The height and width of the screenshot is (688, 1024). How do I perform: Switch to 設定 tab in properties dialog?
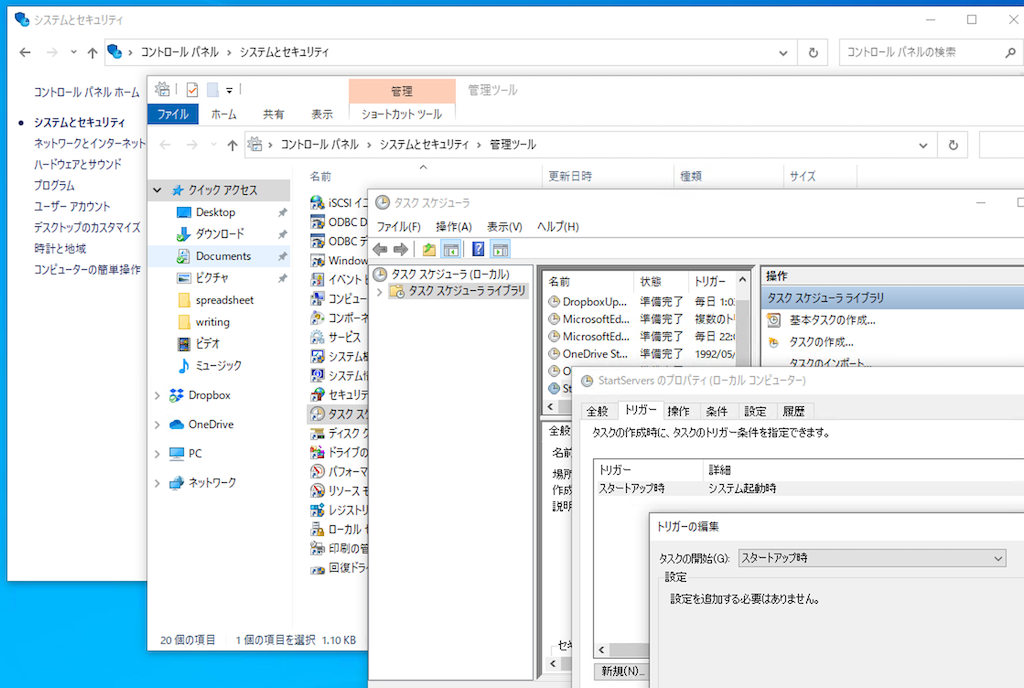(755, 411)
